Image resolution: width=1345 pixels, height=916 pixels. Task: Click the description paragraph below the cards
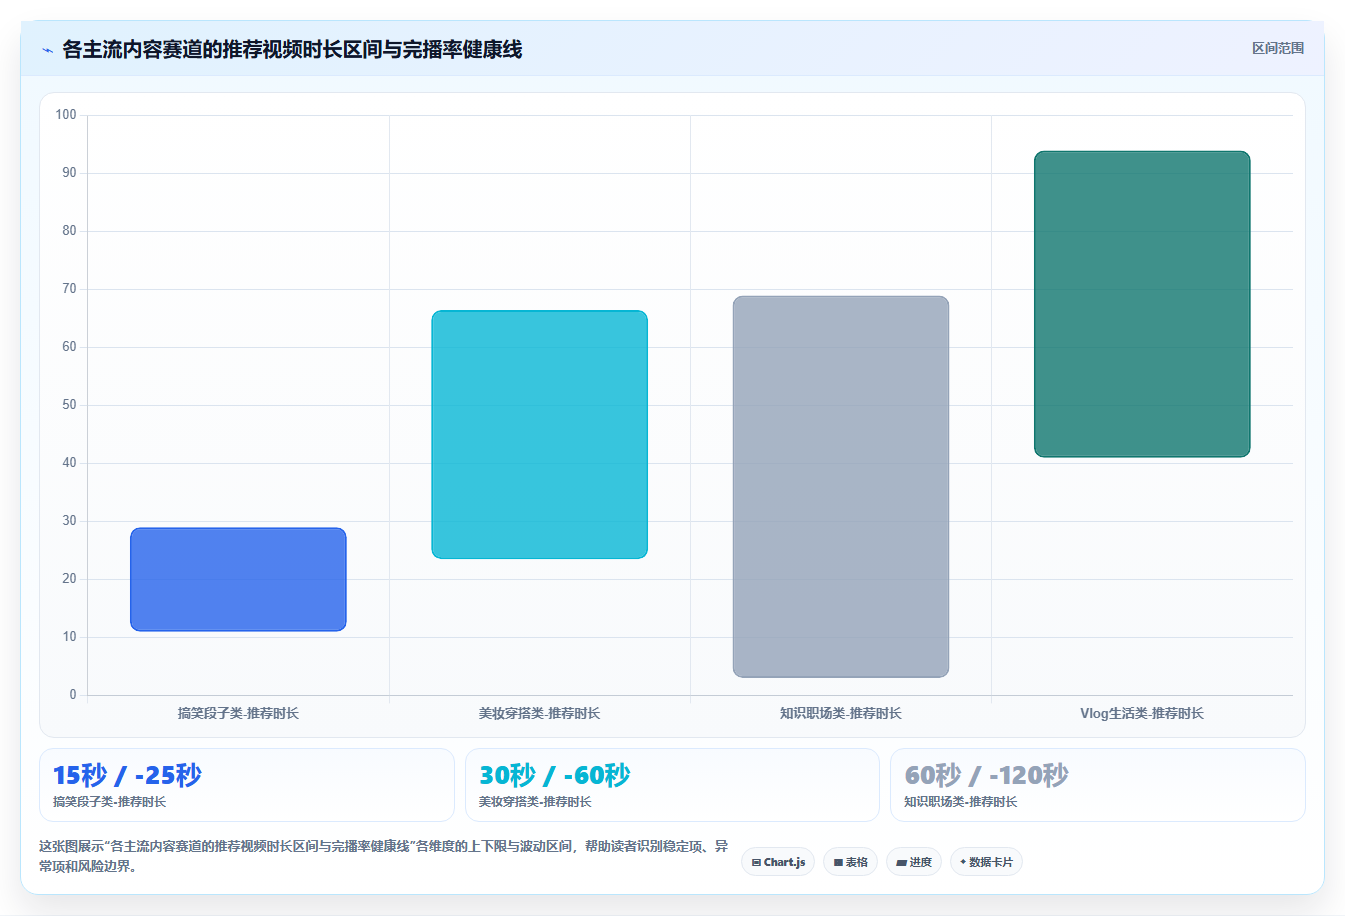384,856
